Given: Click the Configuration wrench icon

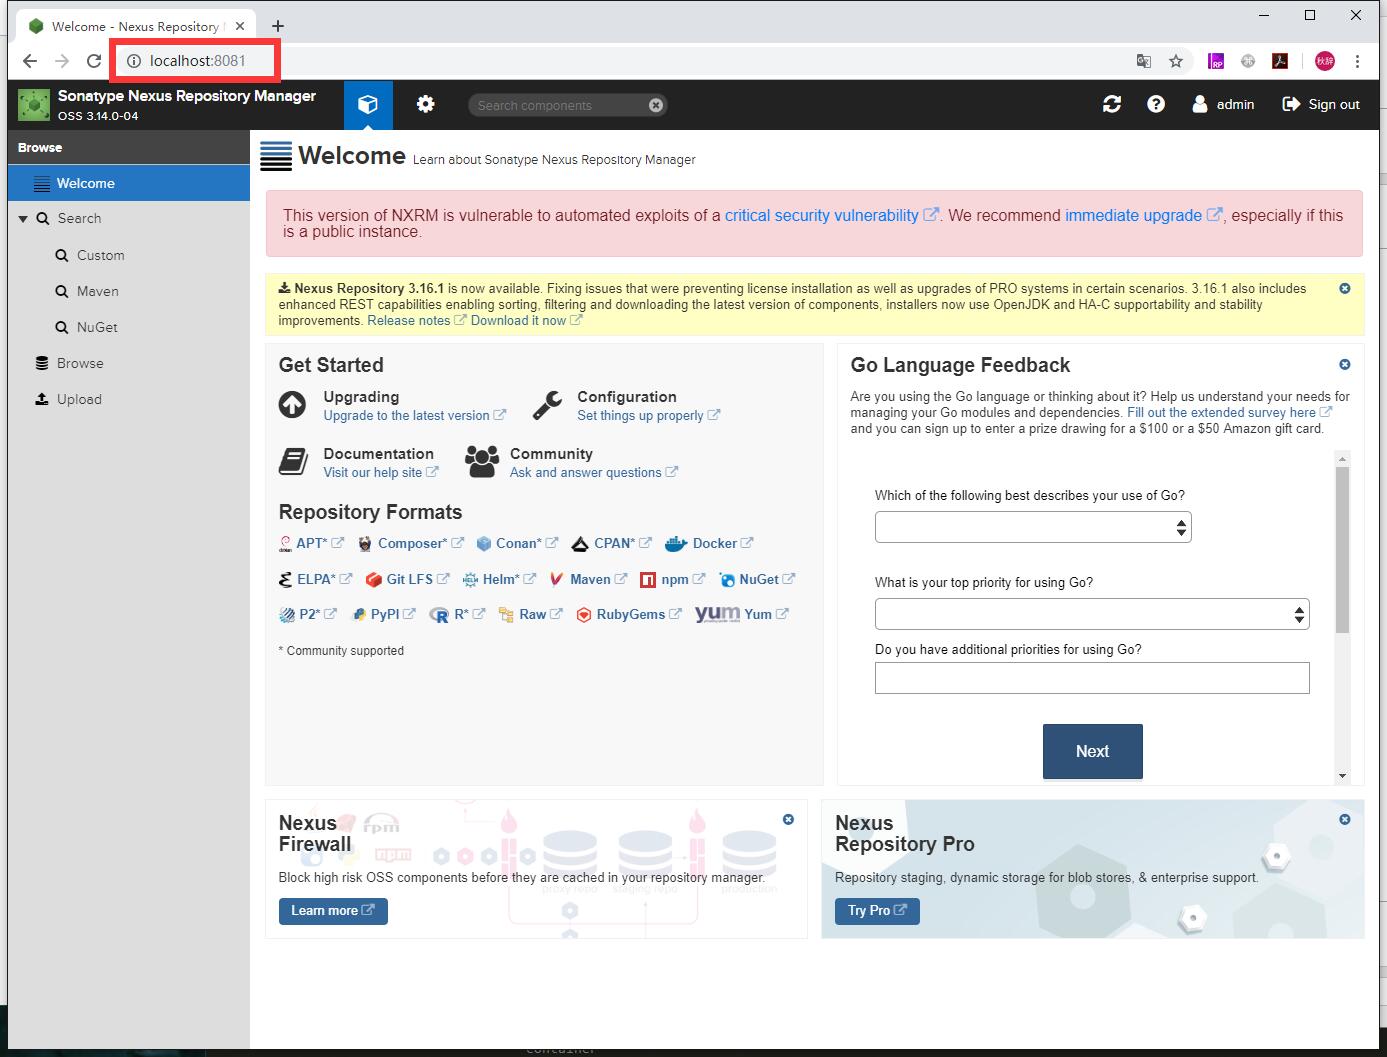Looking at the screenshot, I should (547, 404).
